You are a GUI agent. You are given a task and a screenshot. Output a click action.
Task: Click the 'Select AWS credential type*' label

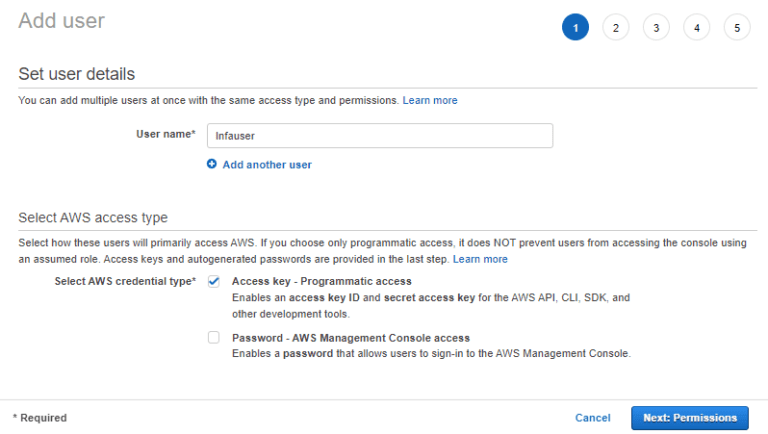point(125,282)
